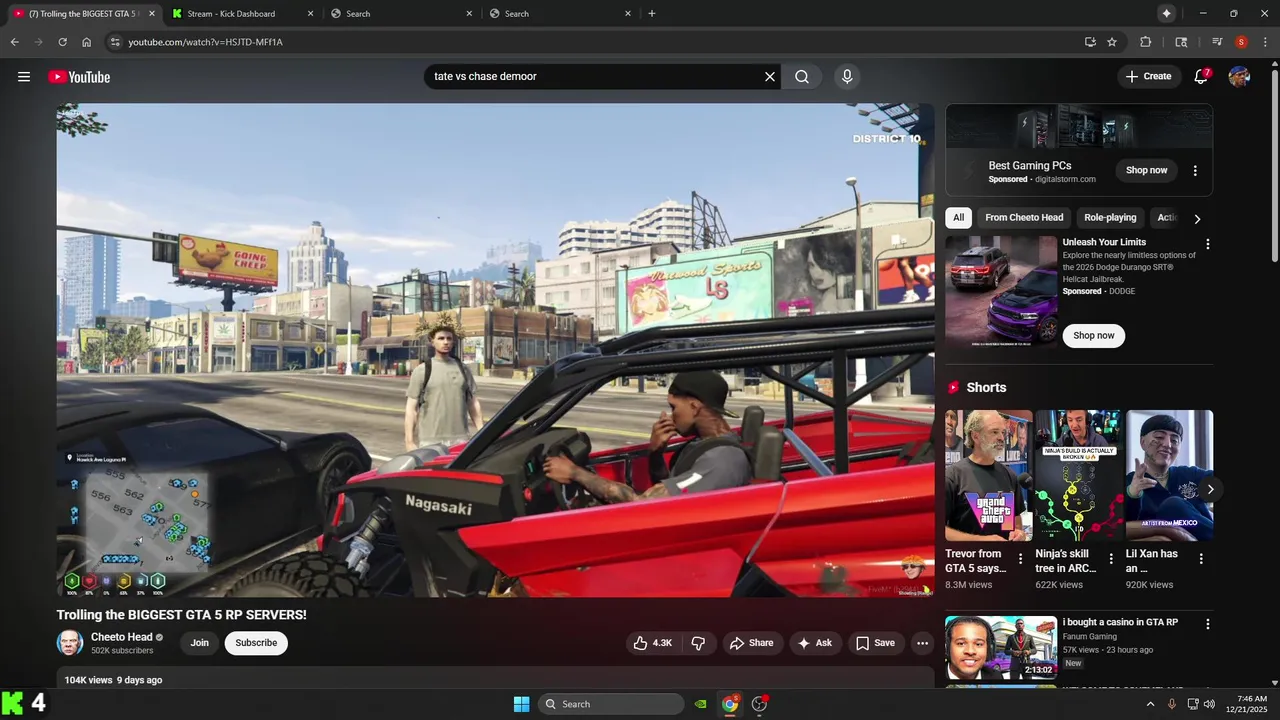
Task: Save the video to a playlist
Action: point(875,643)
